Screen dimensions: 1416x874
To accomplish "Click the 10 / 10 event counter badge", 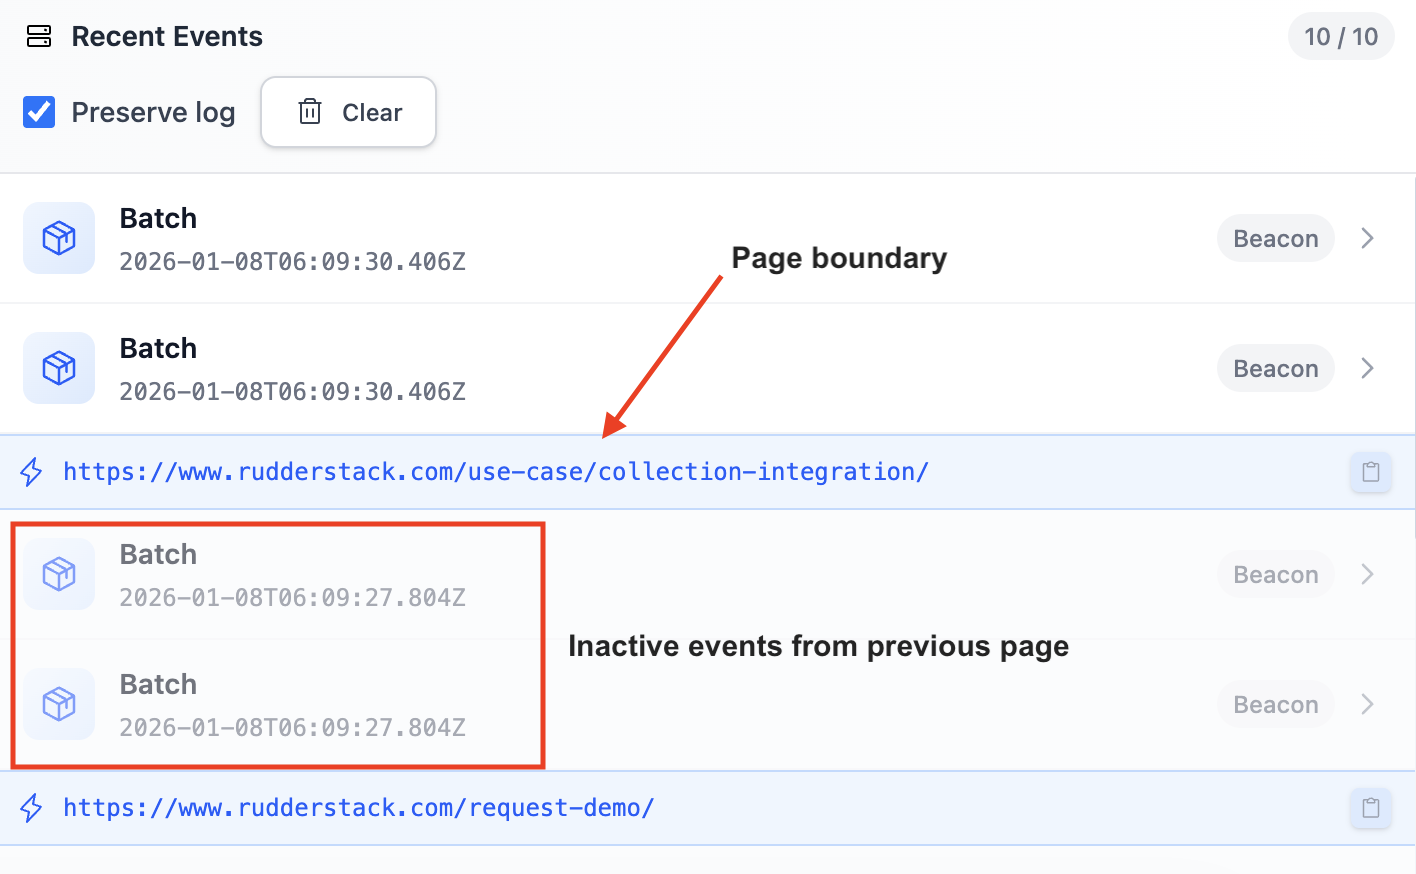I will [1340, 37].
